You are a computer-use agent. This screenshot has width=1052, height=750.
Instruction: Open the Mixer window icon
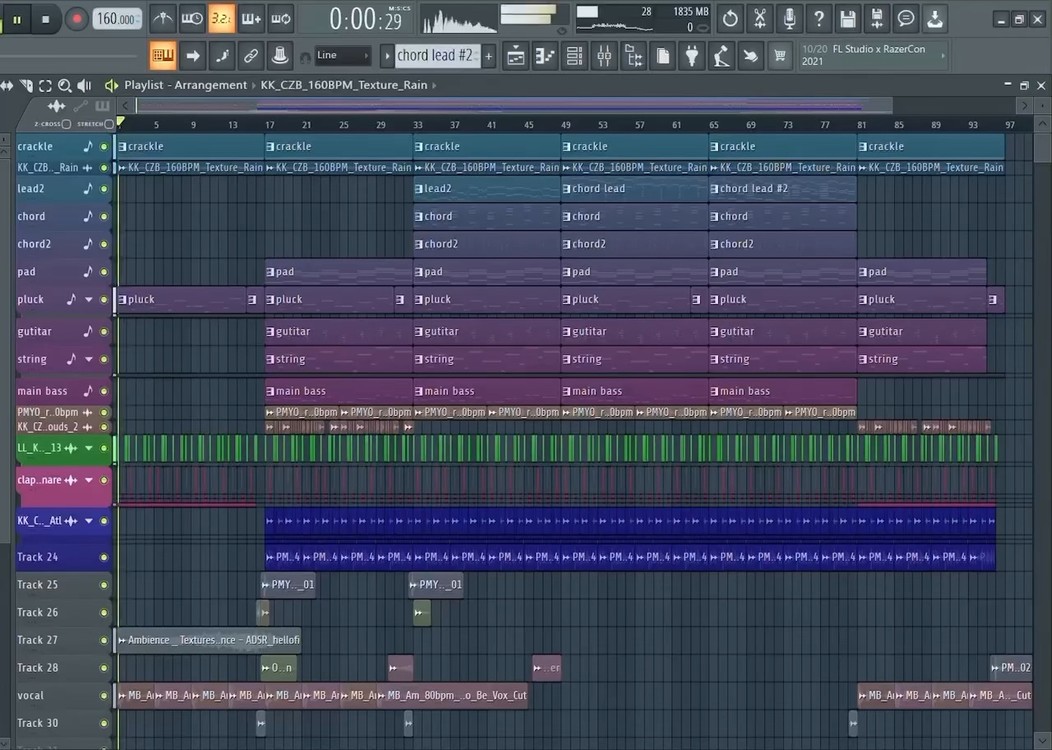[603, 56]
